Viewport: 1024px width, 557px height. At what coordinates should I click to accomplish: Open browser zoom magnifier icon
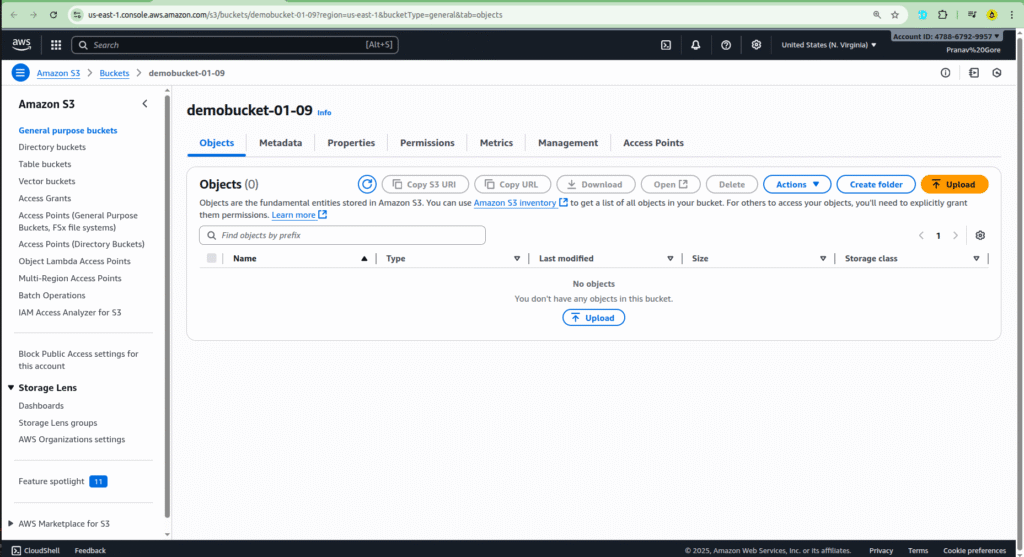tap(876, 14)
